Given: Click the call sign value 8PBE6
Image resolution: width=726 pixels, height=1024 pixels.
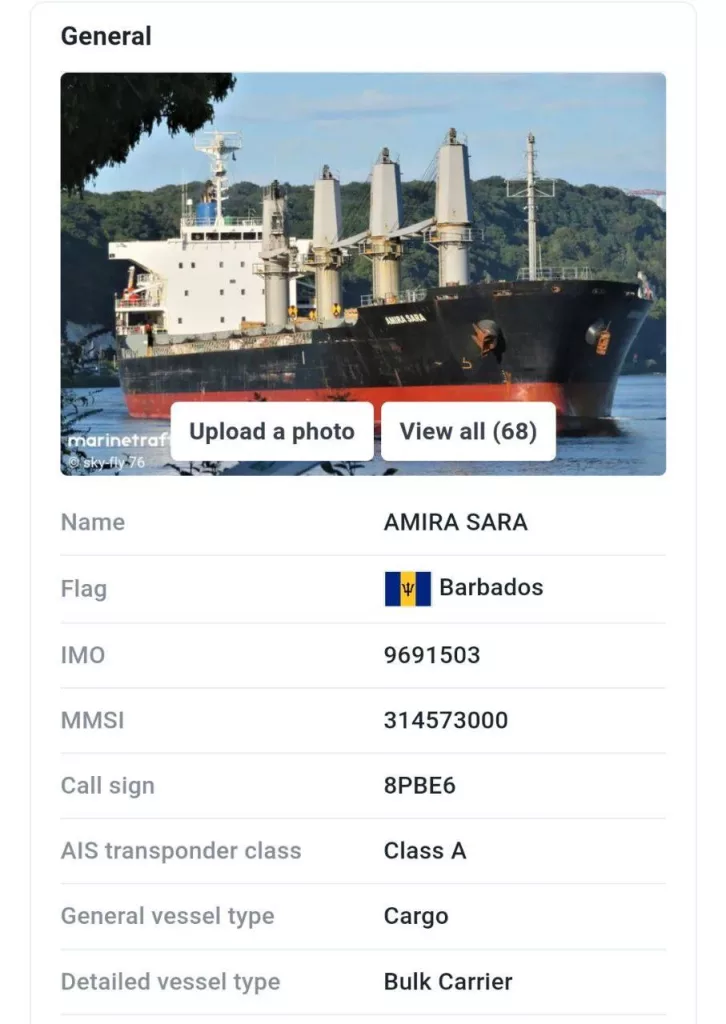Looking at the screenshot, I should [419, 786].
